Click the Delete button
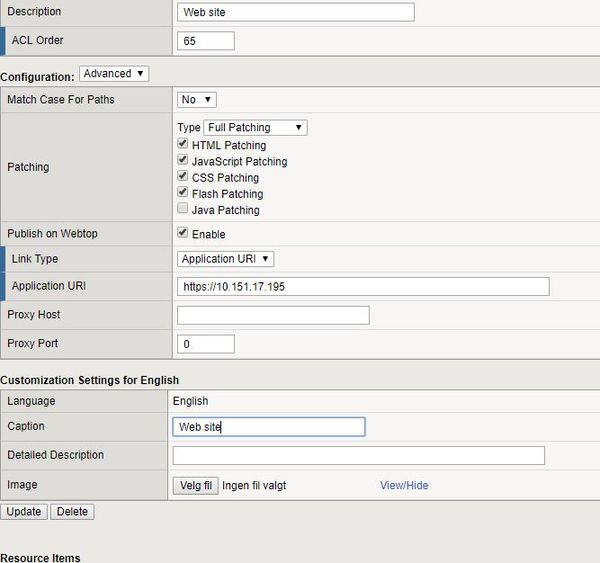The height and width of the screenshot is (563, 600). (72, 512)
